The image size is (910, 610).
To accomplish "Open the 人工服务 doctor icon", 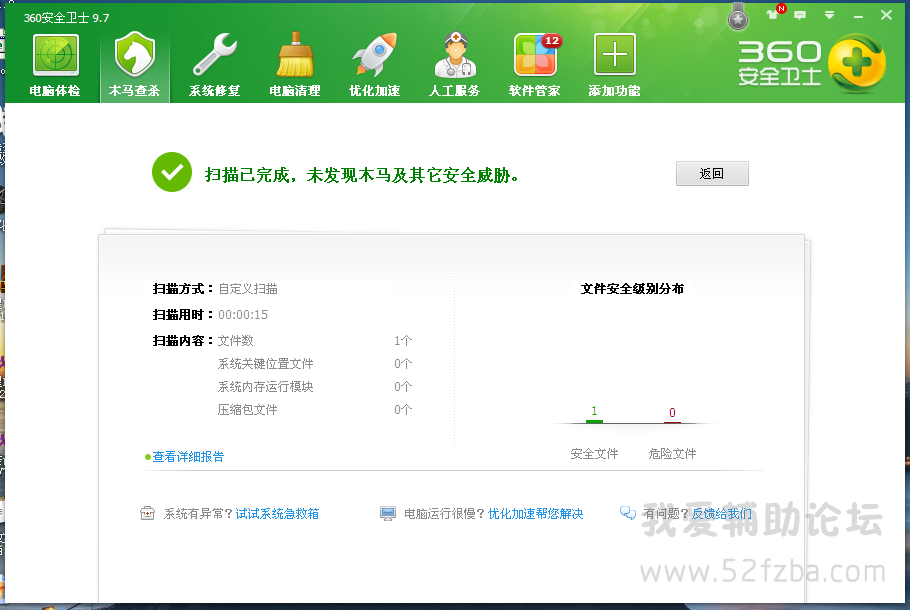I will pos(454,64).
